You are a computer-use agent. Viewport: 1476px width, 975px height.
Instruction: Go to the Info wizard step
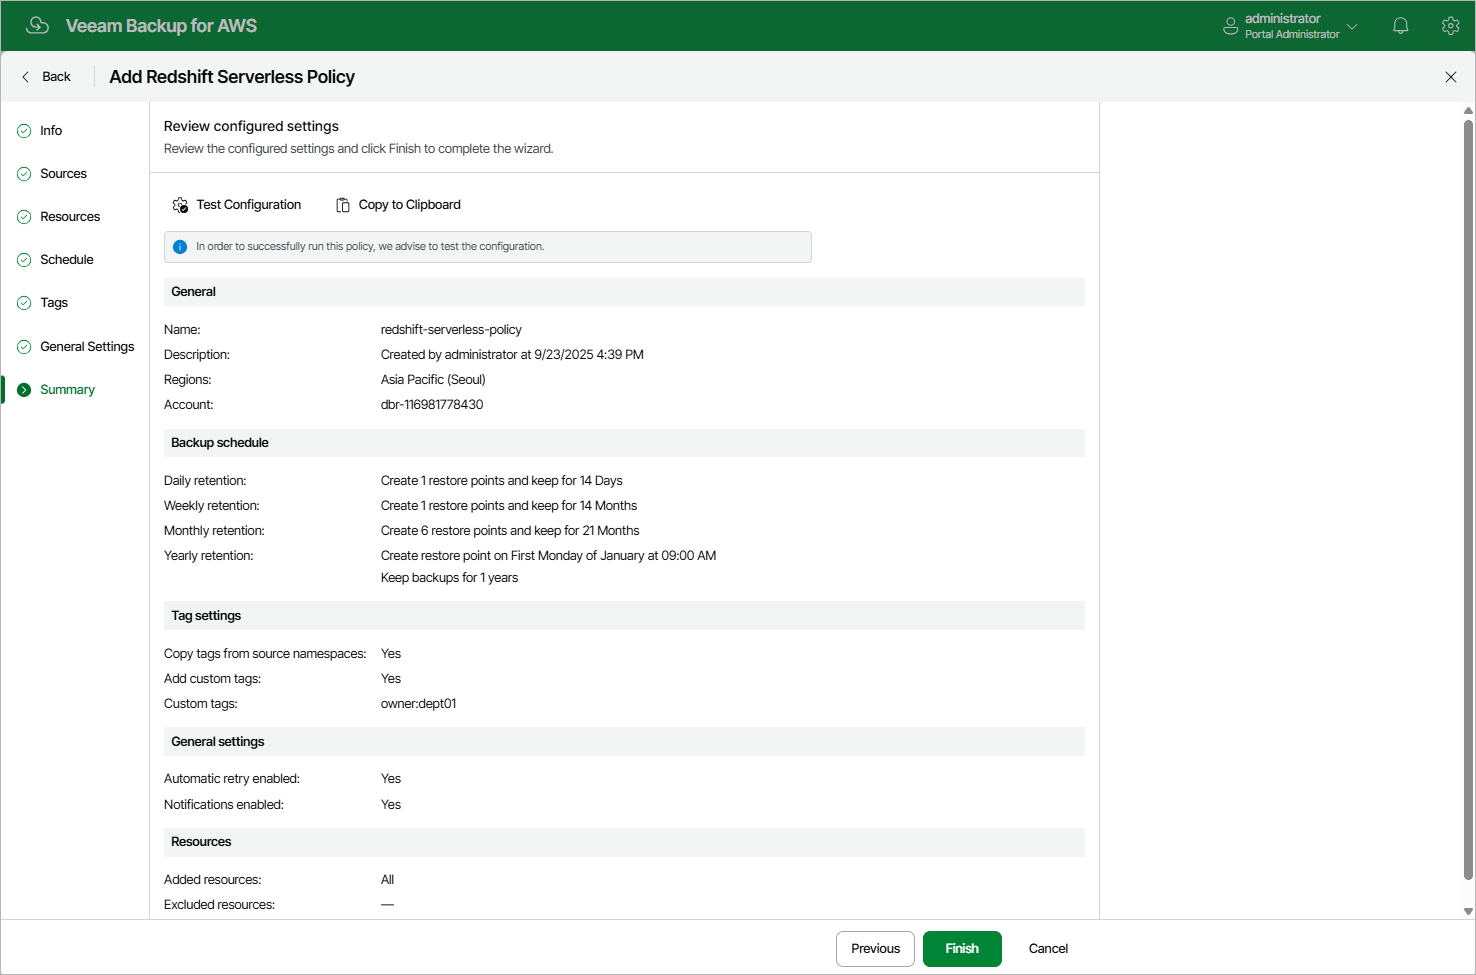pos(51,131)
